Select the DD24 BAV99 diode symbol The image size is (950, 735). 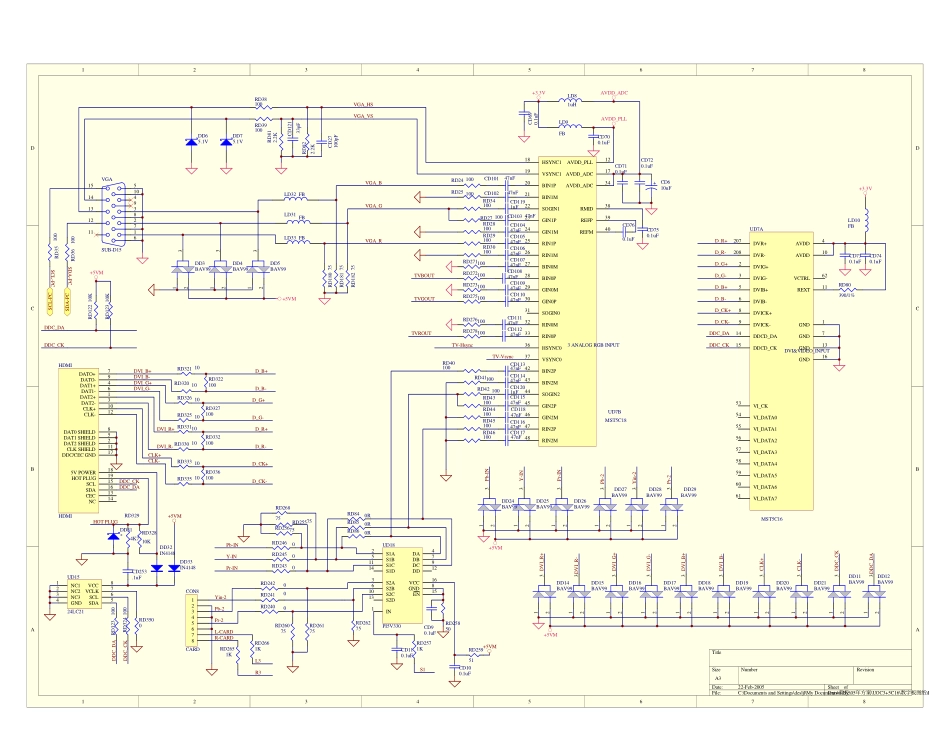tap(488, 507)
